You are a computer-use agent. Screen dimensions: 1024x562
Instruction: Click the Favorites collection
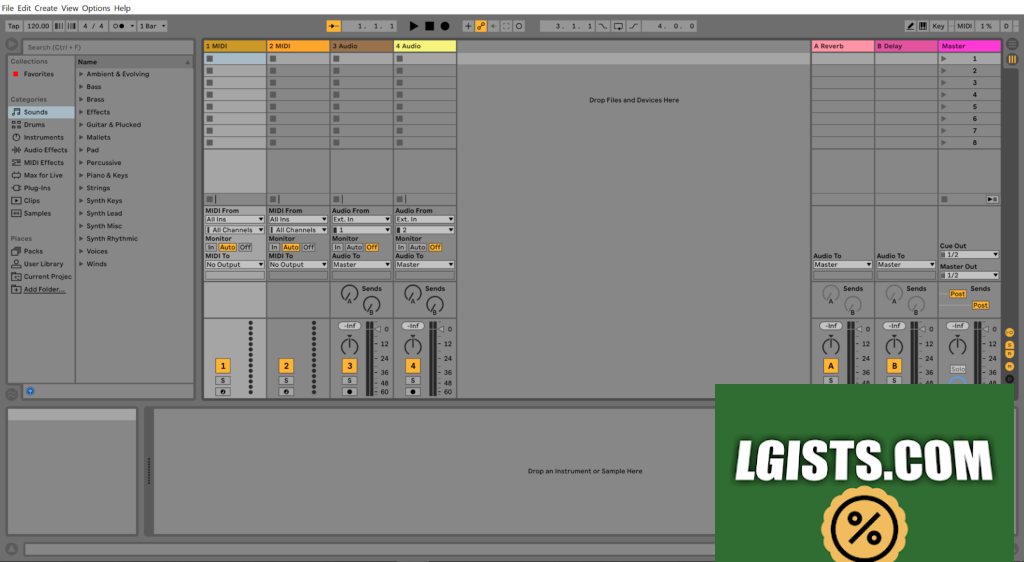tap(39, 74)
